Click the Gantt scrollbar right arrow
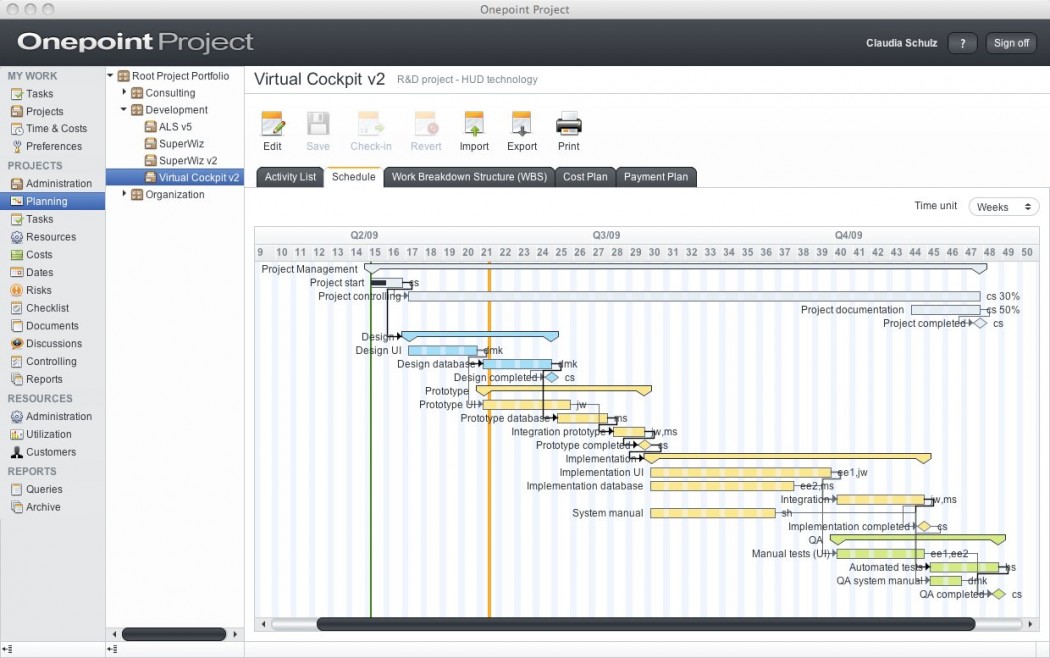This screenshot has height=658, width=1050. pyautogui.click(x=1030, y=624)
